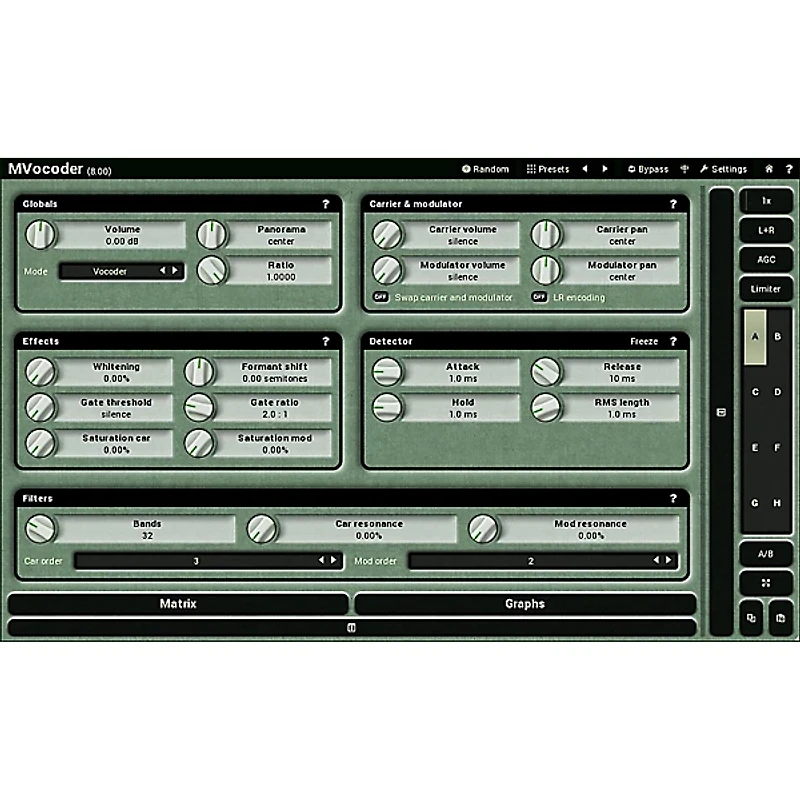
Task: Open Settings via the wrench icon
Action: point(702,168)
